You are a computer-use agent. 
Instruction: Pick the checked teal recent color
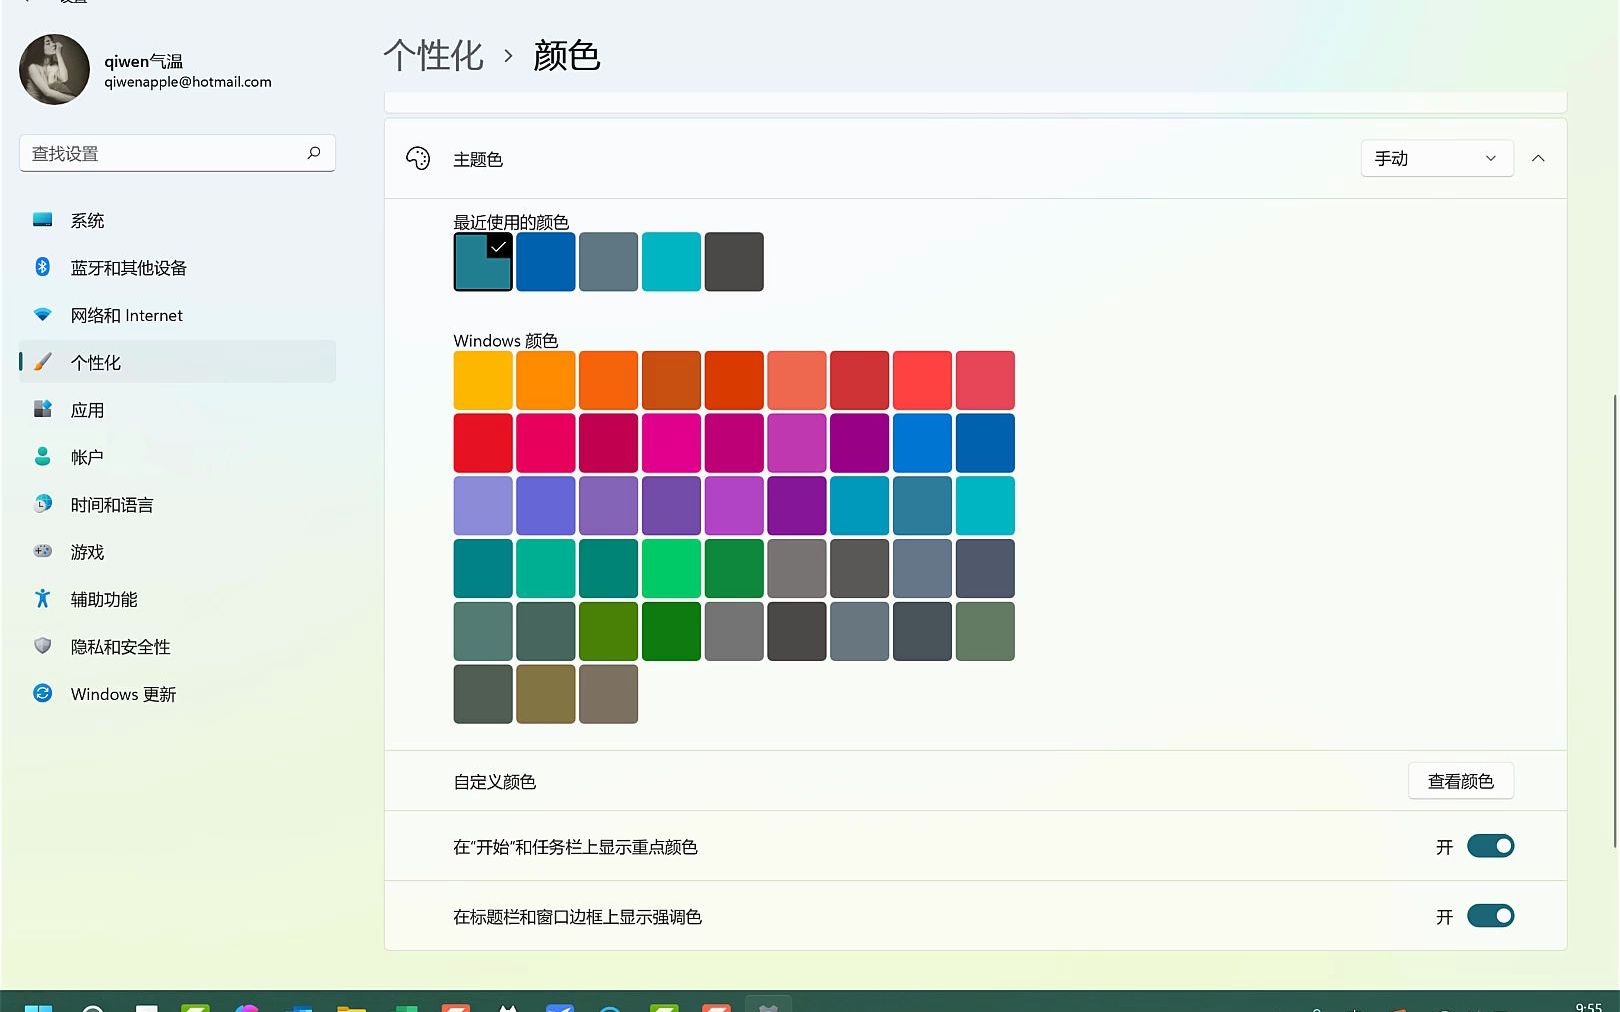[x=483, y=262]
